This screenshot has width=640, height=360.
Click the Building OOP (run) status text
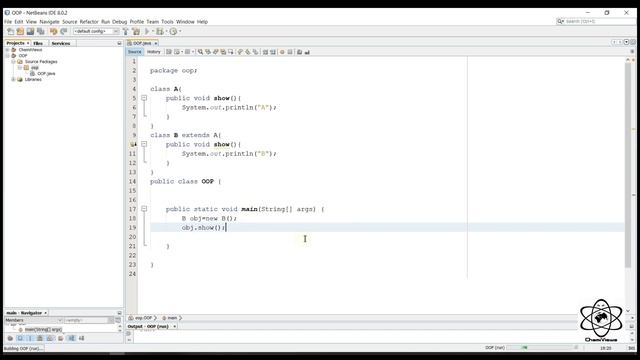(x=23, y=349)
